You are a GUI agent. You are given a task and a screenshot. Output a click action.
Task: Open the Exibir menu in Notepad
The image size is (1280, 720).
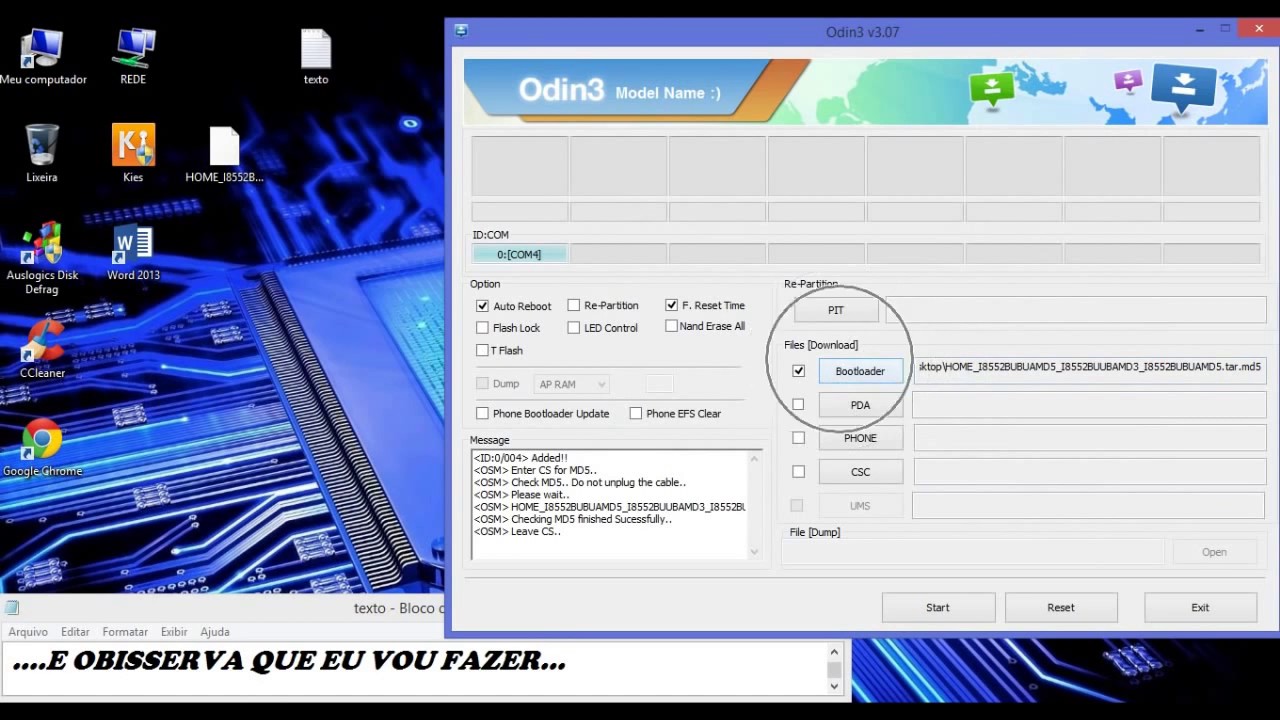pos(174,632)
